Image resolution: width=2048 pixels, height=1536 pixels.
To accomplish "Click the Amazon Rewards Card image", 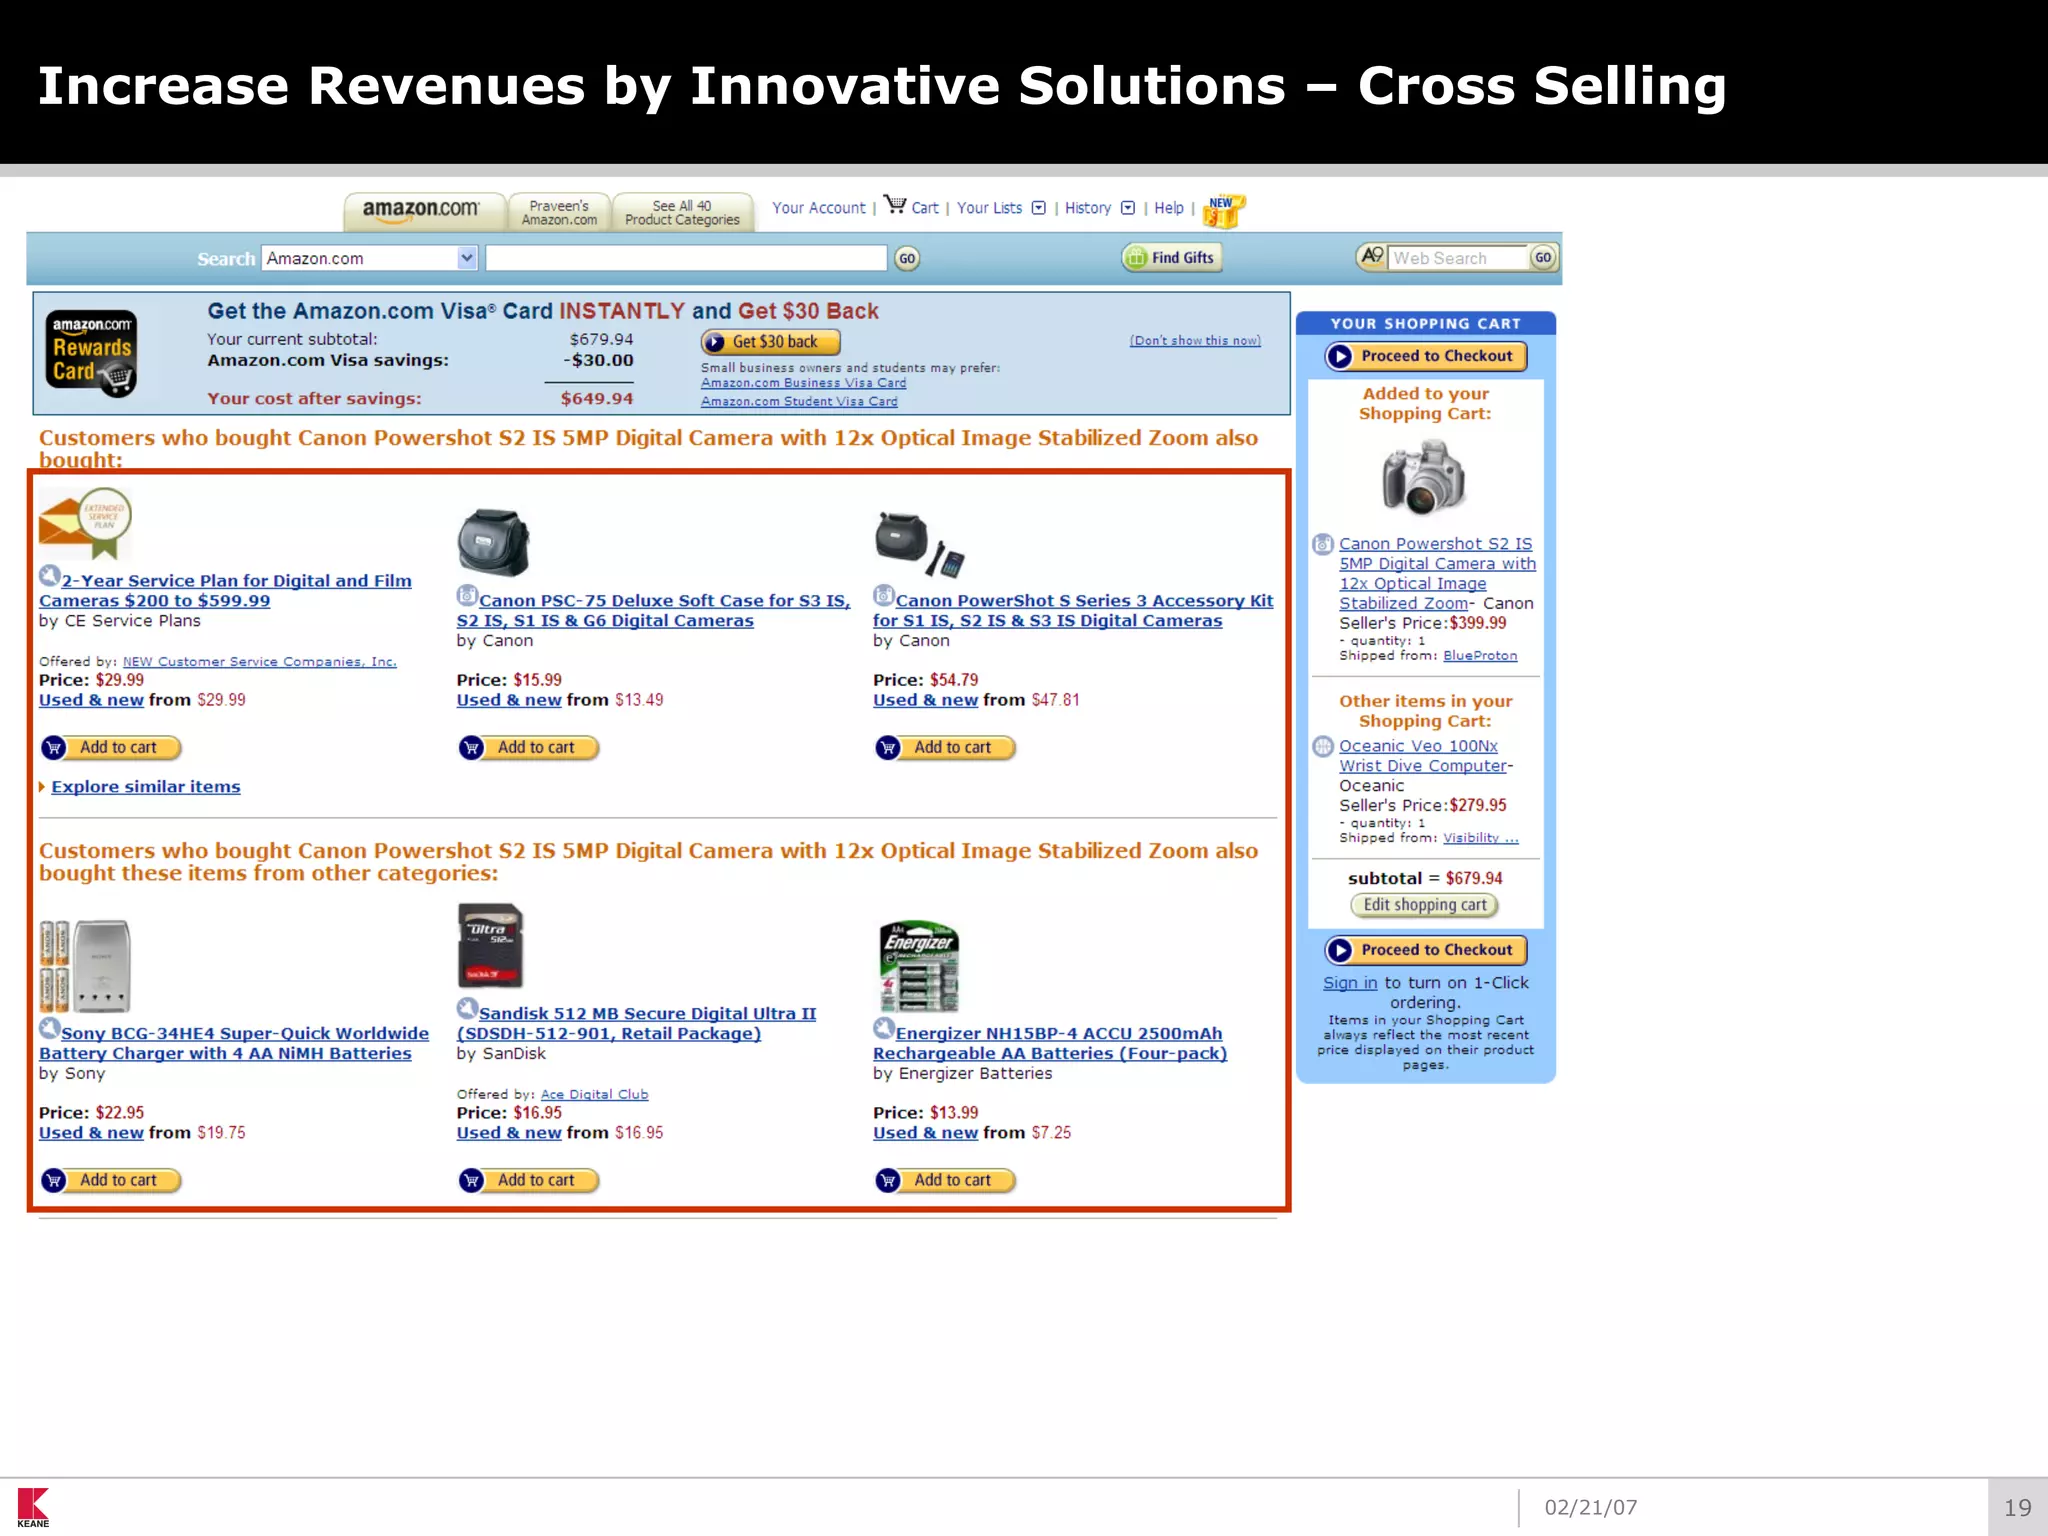I will coord(92,353).
